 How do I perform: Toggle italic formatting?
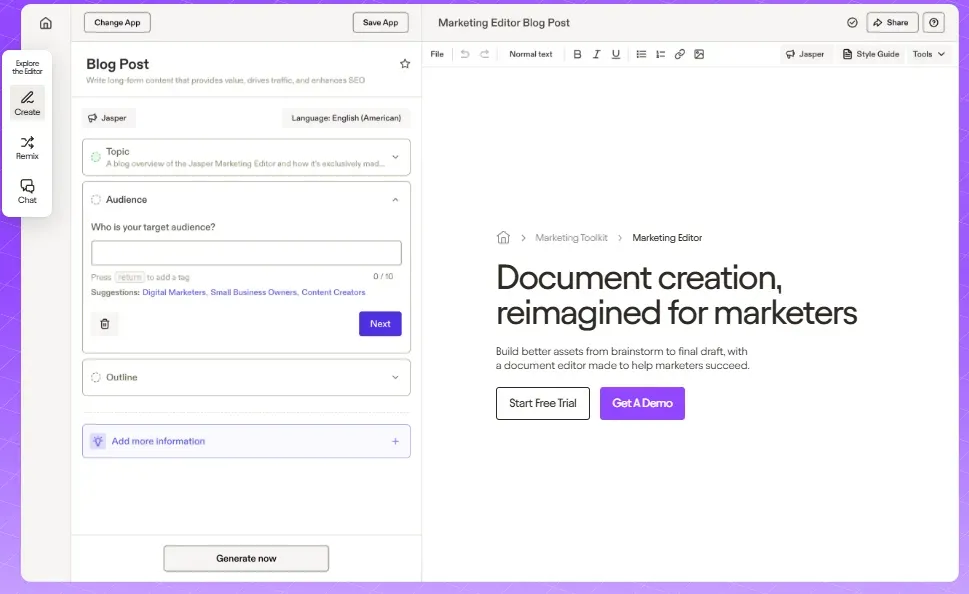596,54
